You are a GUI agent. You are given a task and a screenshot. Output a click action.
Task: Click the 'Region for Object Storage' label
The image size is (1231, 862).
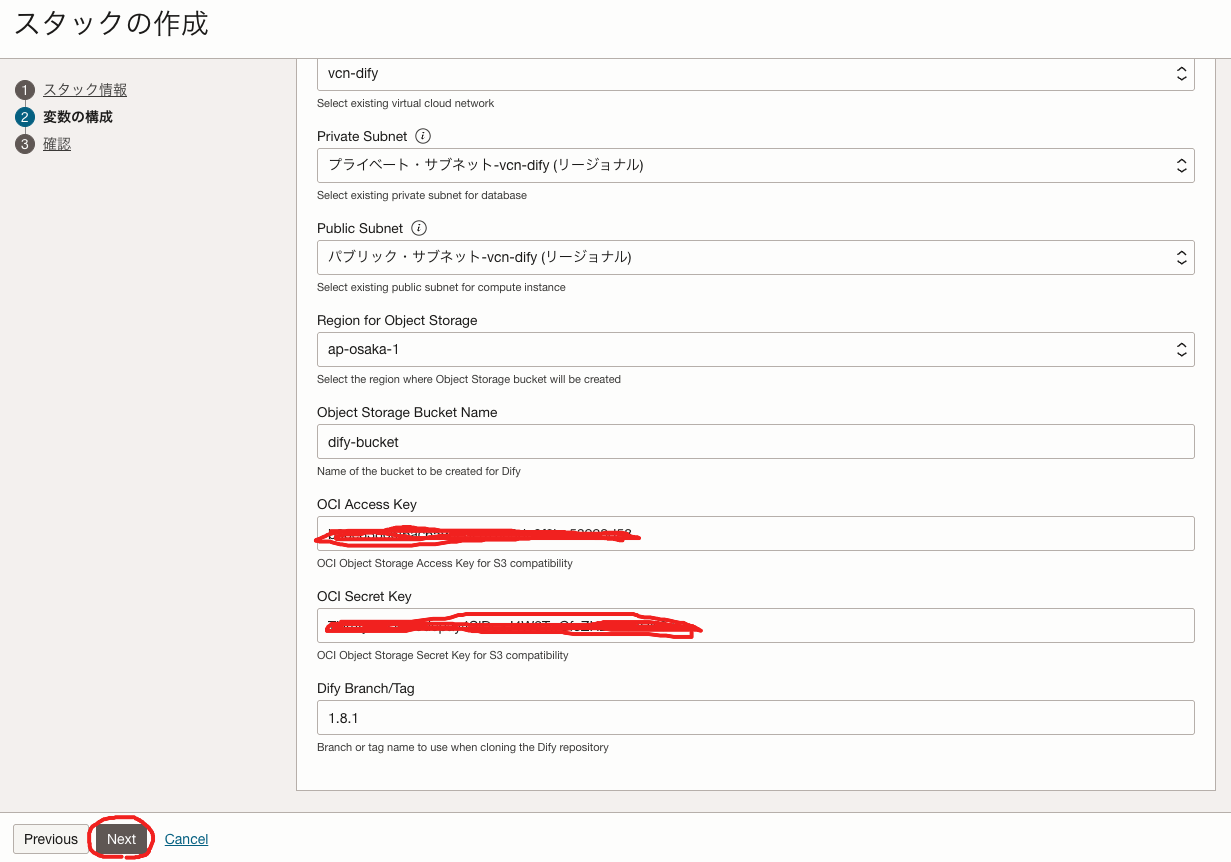point(397,320)
